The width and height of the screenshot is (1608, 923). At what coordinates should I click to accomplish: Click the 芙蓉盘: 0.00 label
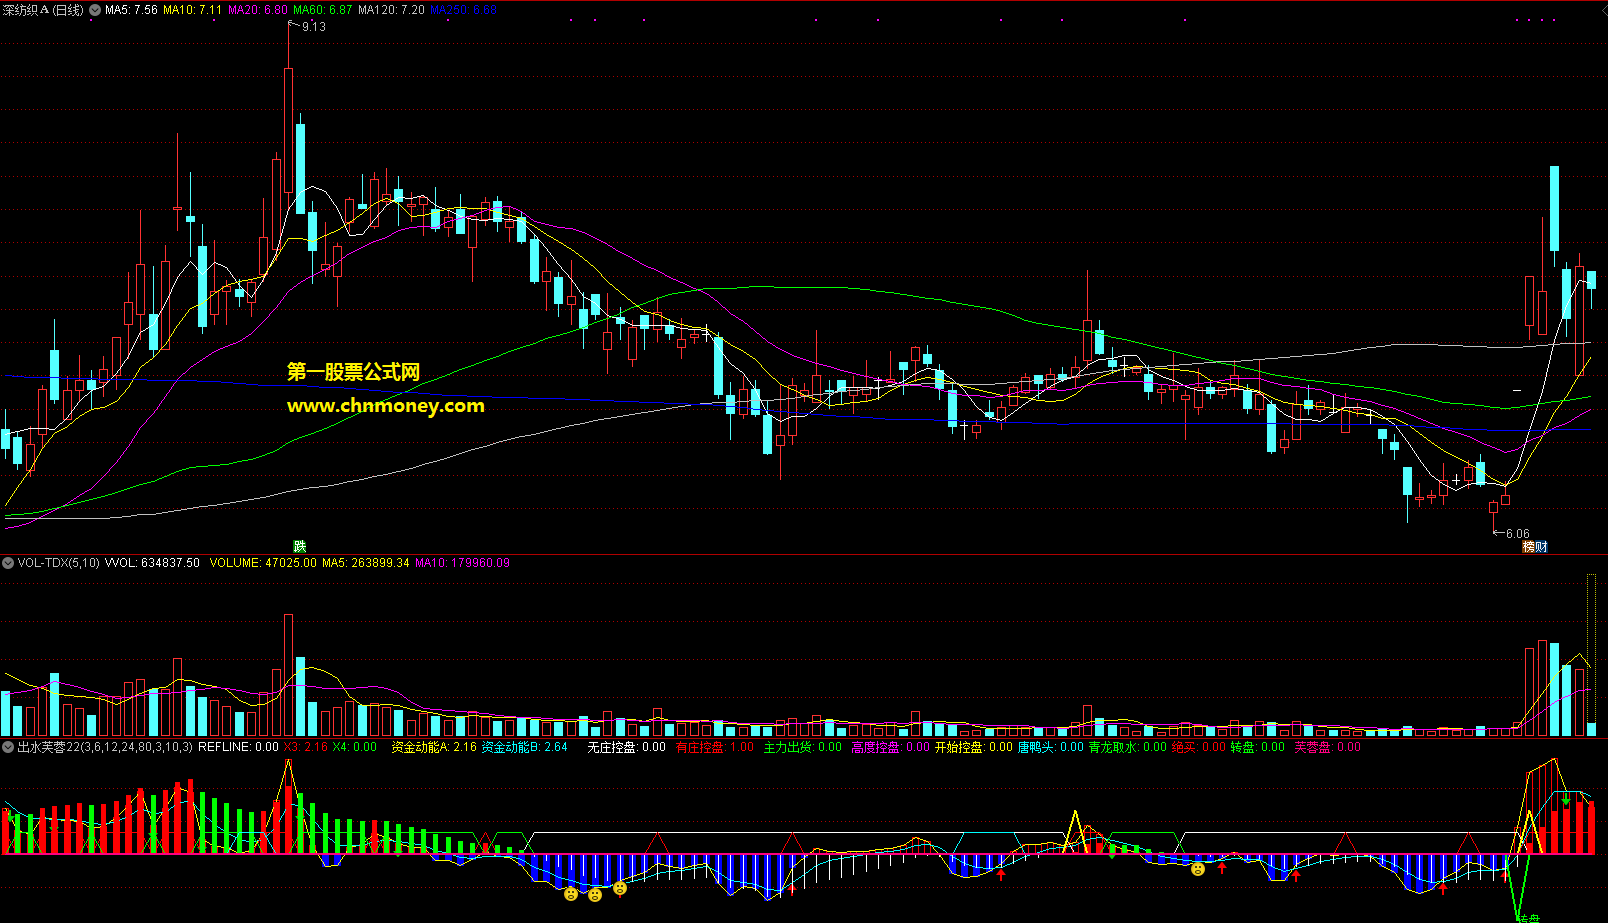tap(1327, 747)
